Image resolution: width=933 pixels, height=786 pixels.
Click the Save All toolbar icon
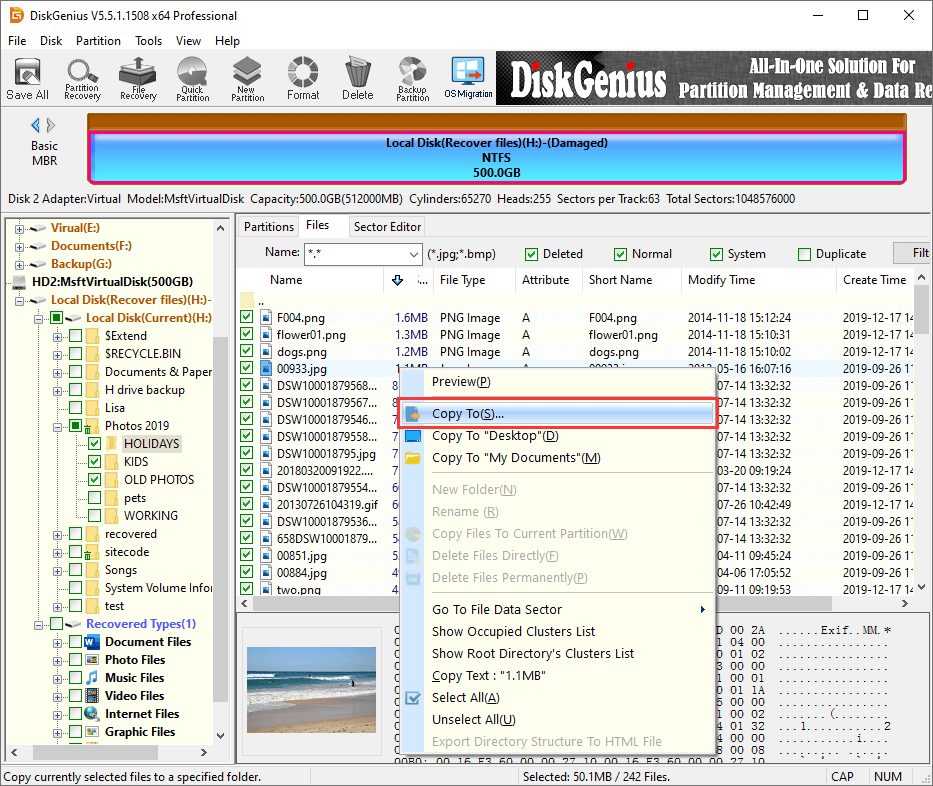(x=27, y=79)
